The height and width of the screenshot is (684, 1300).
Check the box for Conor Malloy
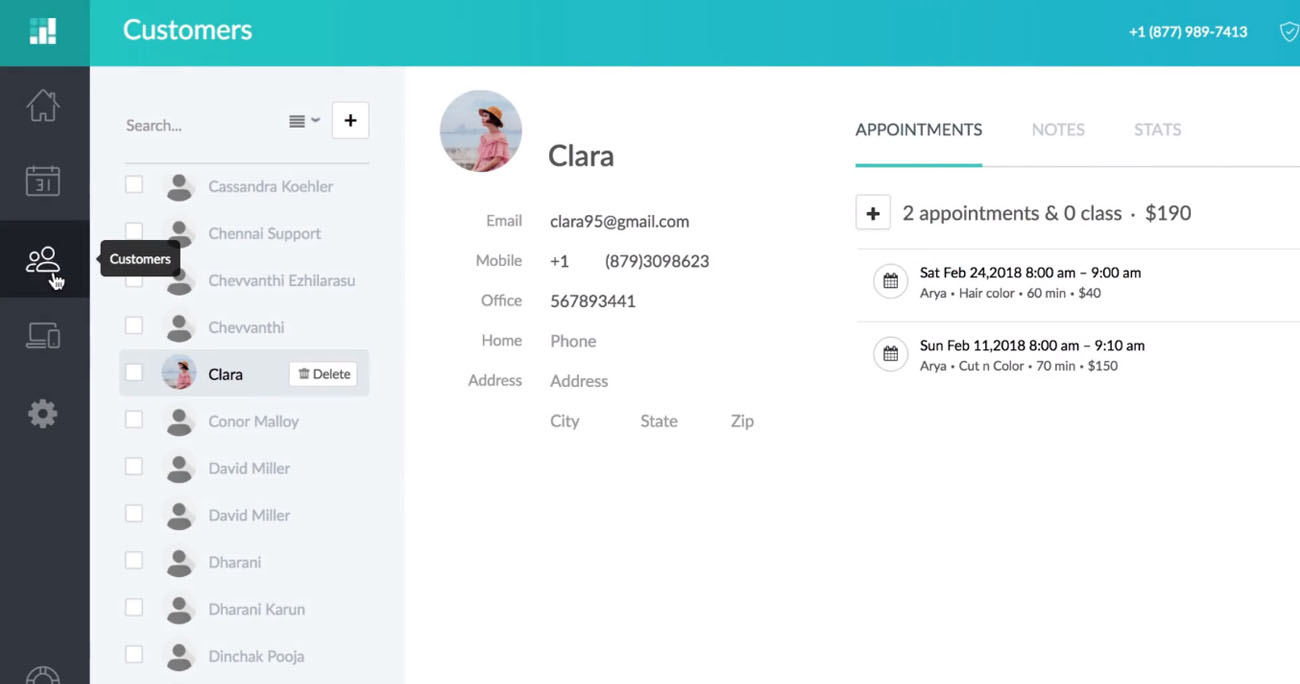point(134,420)
